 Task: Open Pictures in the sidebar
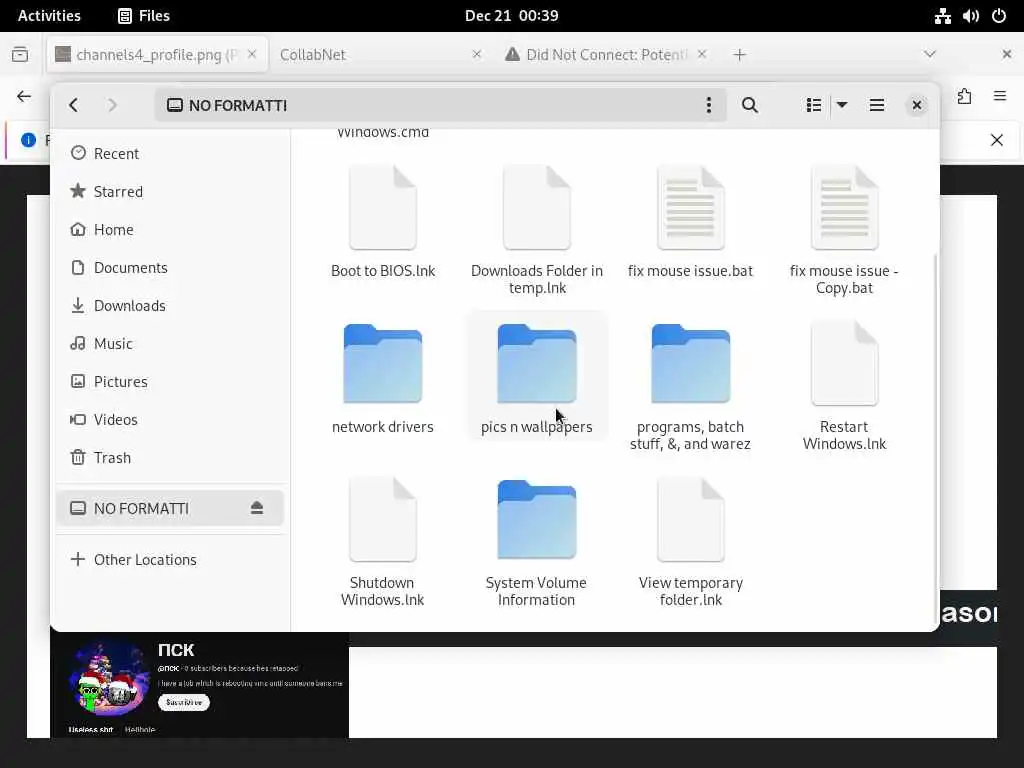[x=170, y=381]
